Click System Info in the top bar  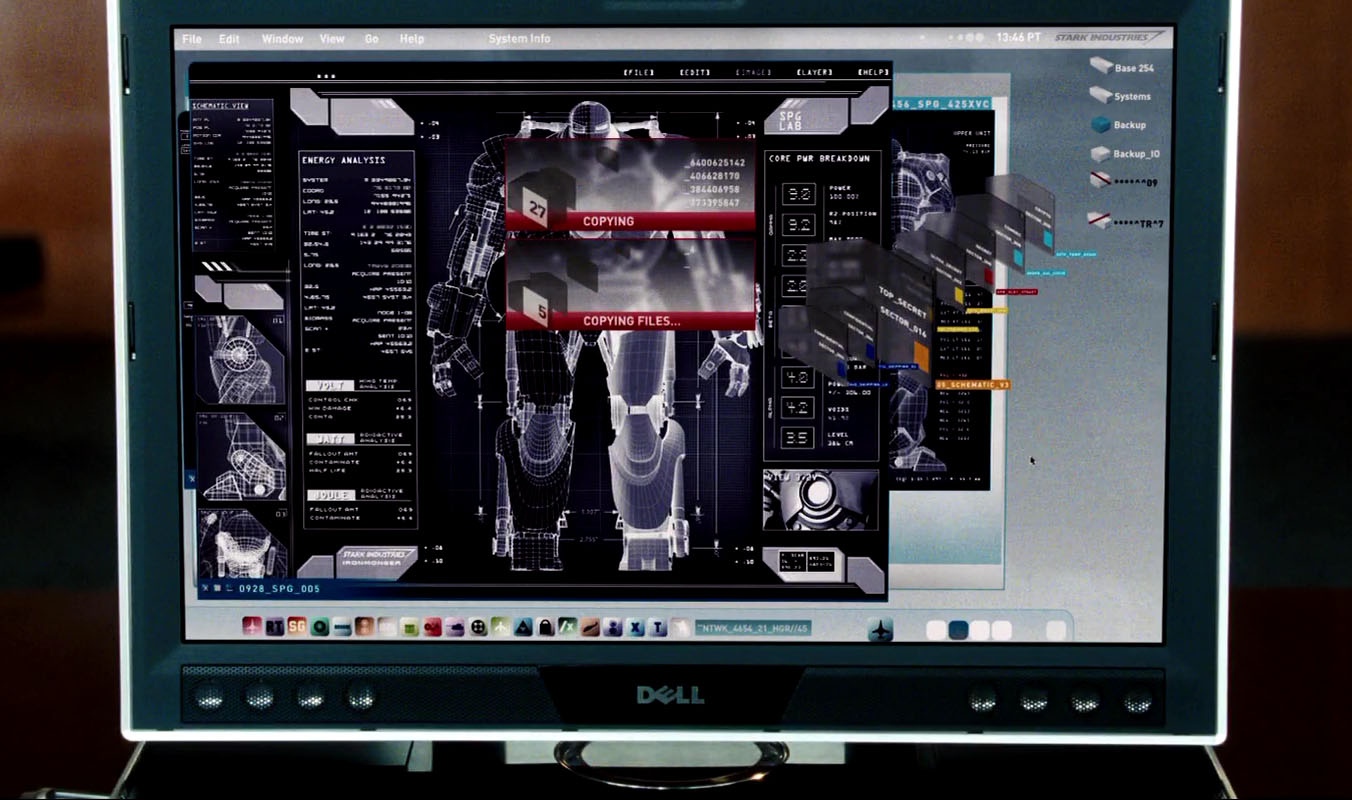pos(519,39)
